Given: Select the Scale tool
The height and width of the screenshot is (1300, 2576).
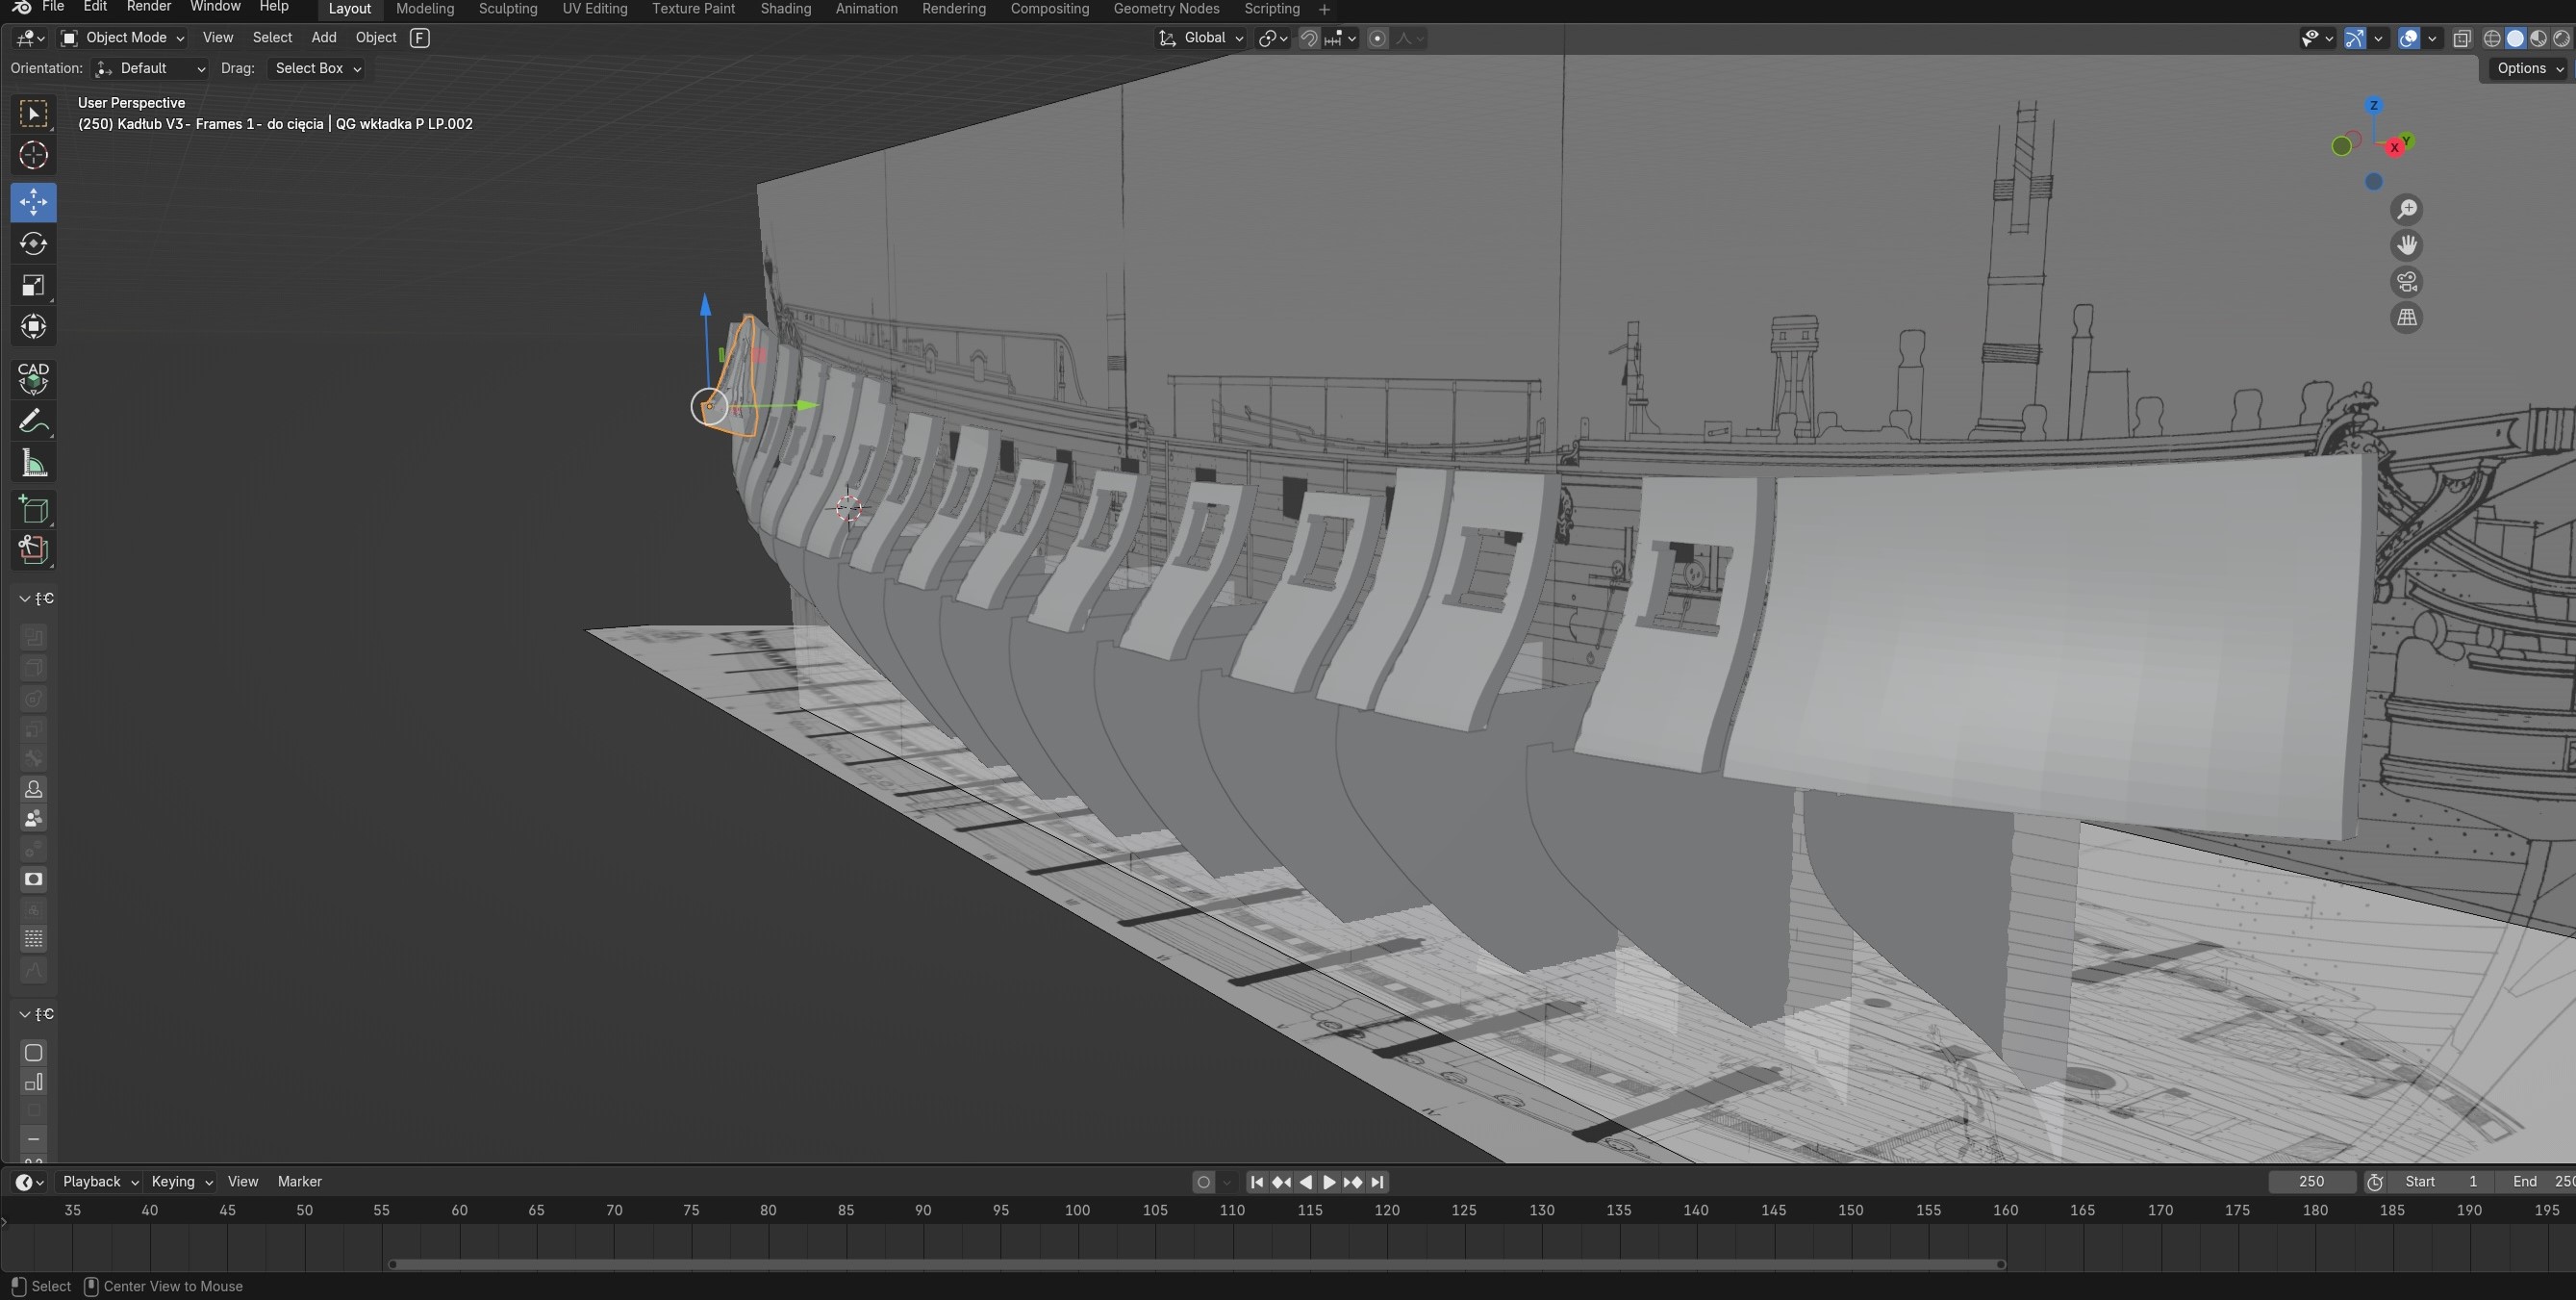Looking at the screenshot, I should click(33, 286).
